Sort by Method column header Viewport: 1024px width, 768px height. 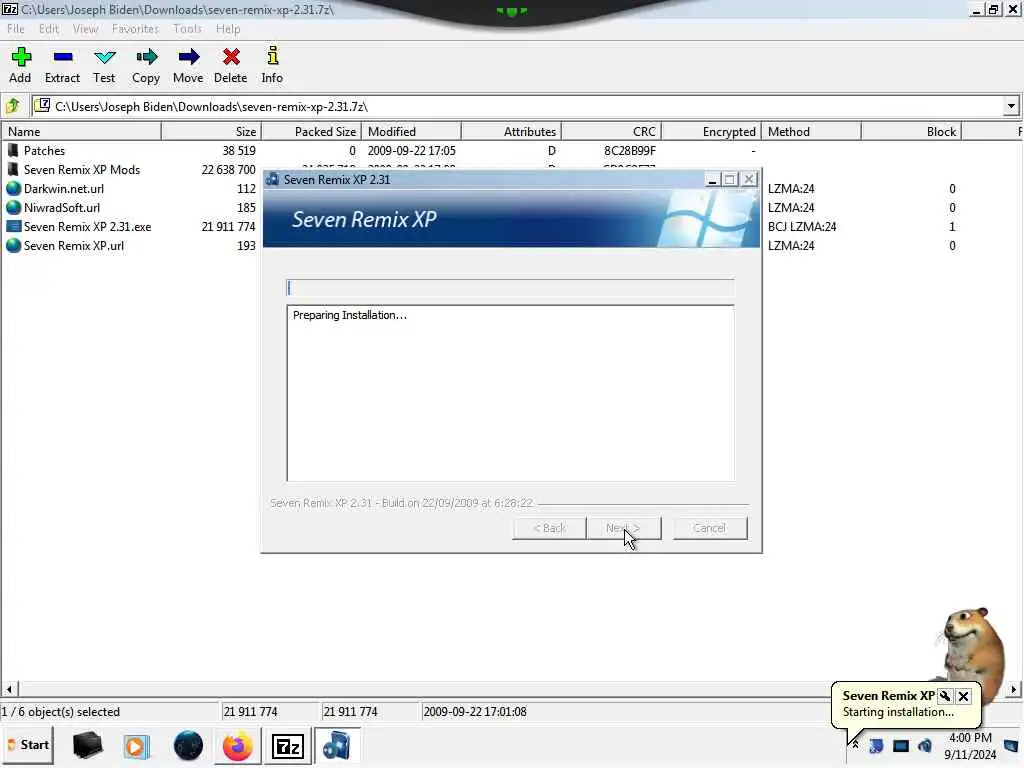(x=812, y=131)
